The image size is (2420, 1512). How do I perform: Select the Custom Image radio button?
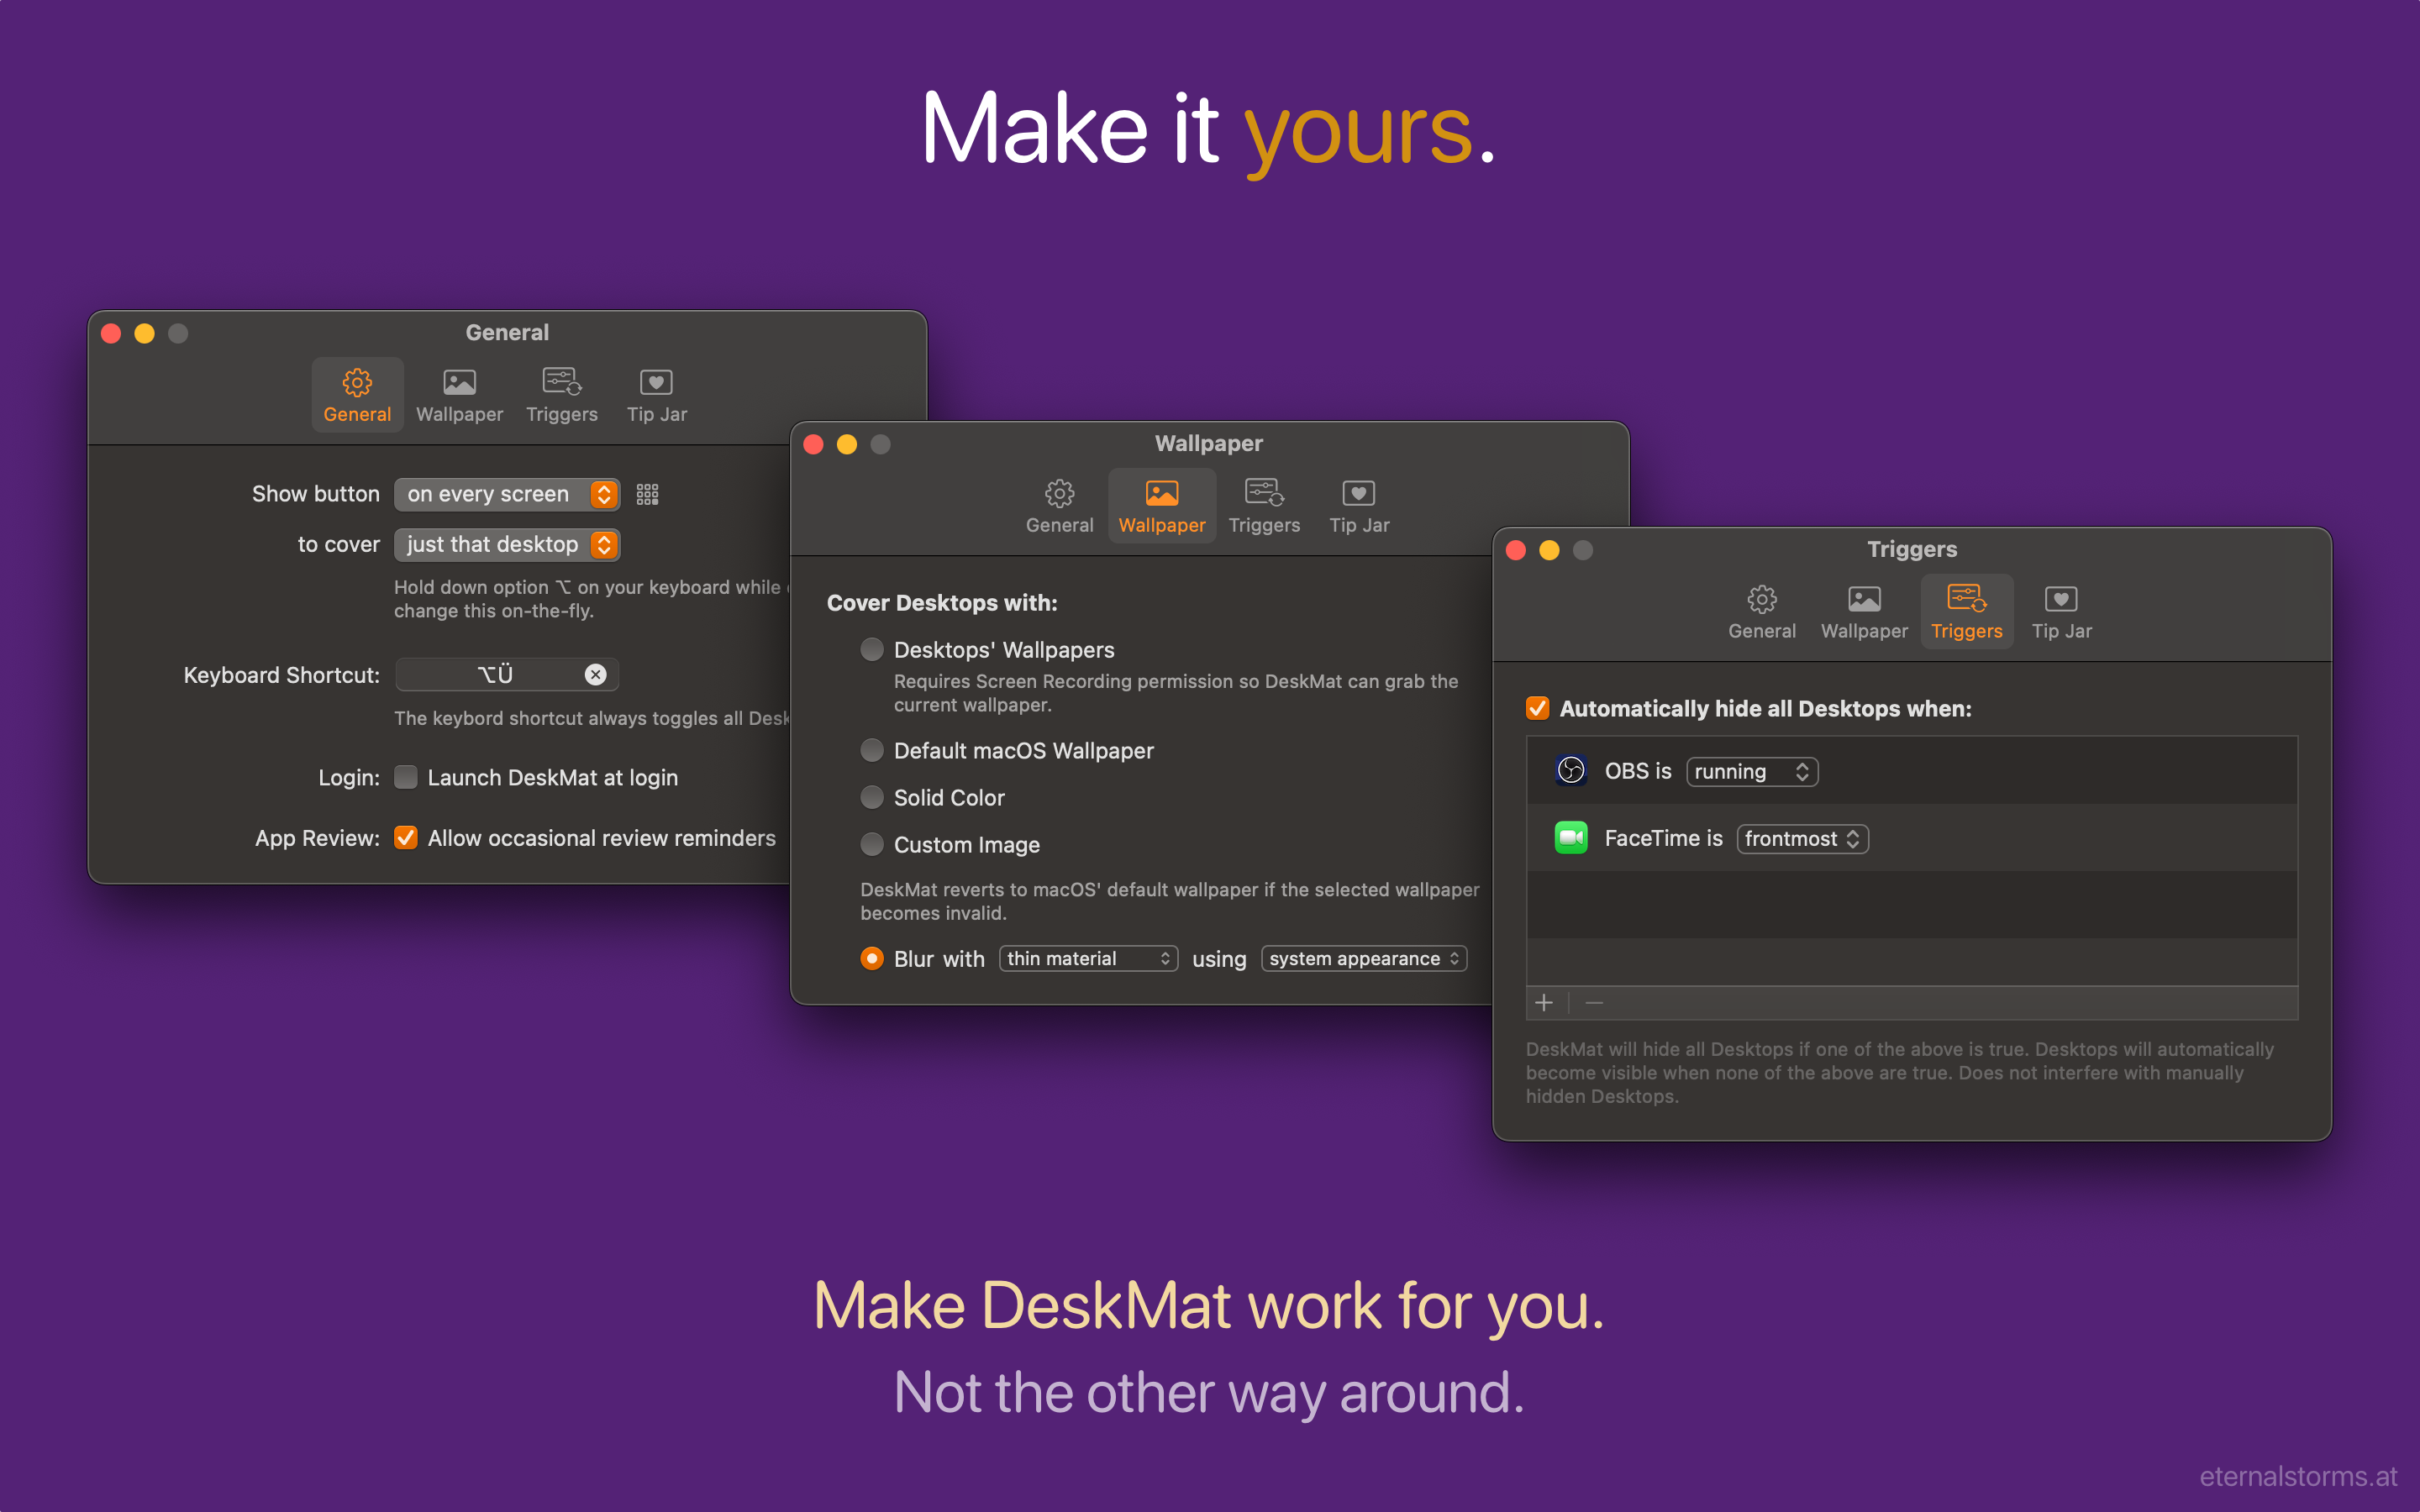click(x=871, y=844)
